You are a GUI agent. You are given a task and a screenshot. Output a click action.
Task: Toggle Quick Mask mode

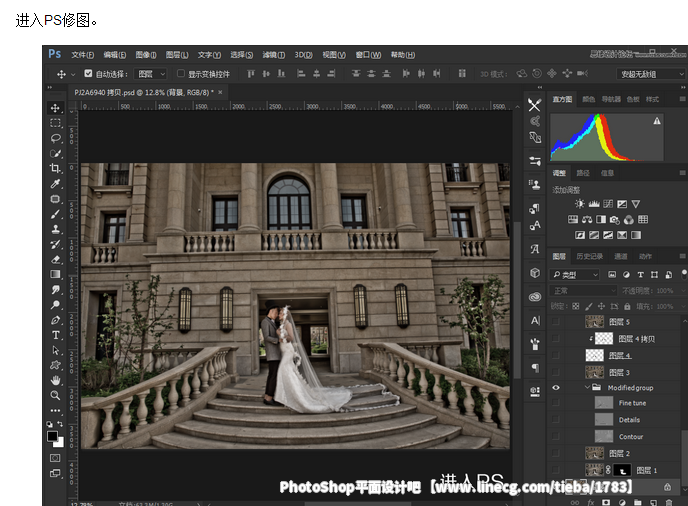55,458
